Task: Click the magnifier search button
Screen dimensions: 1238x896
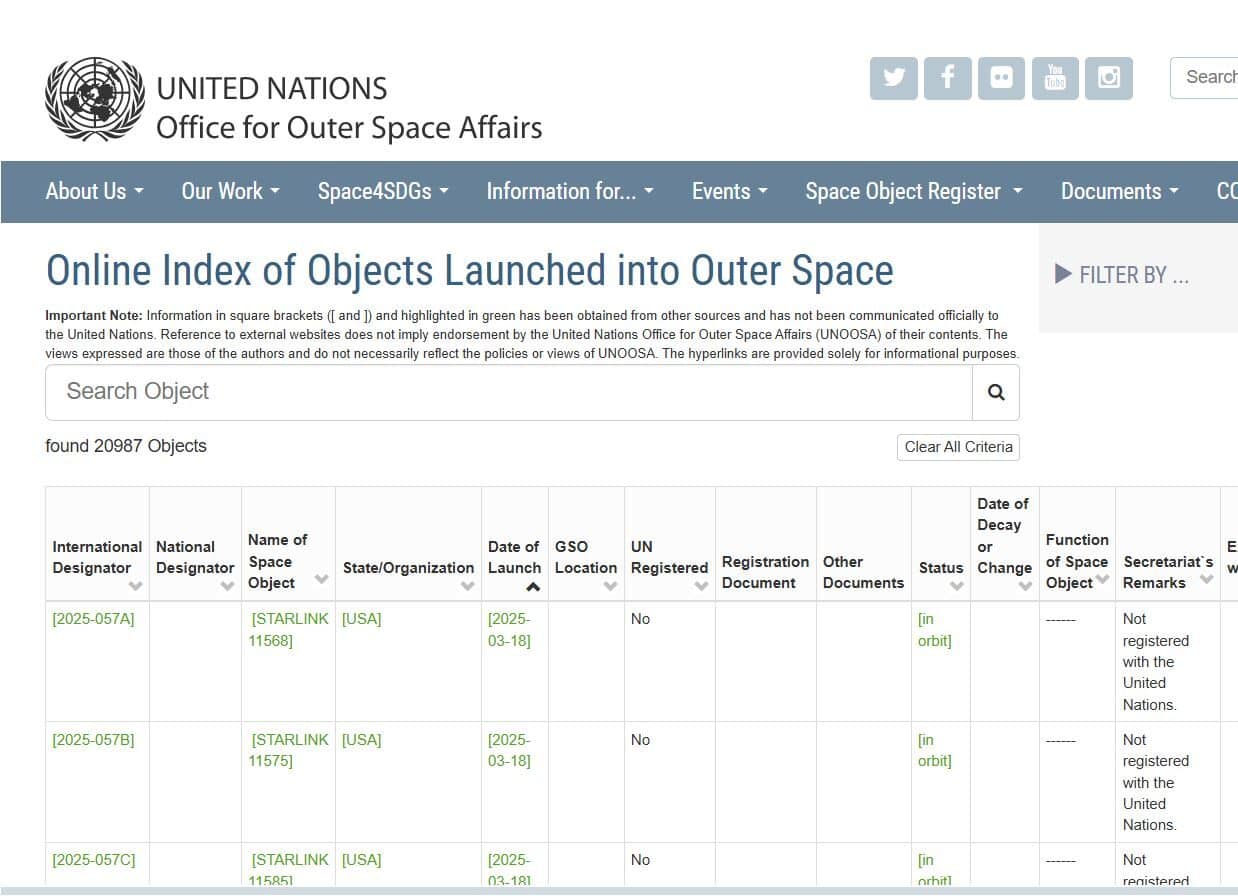Action: [995, 392]
